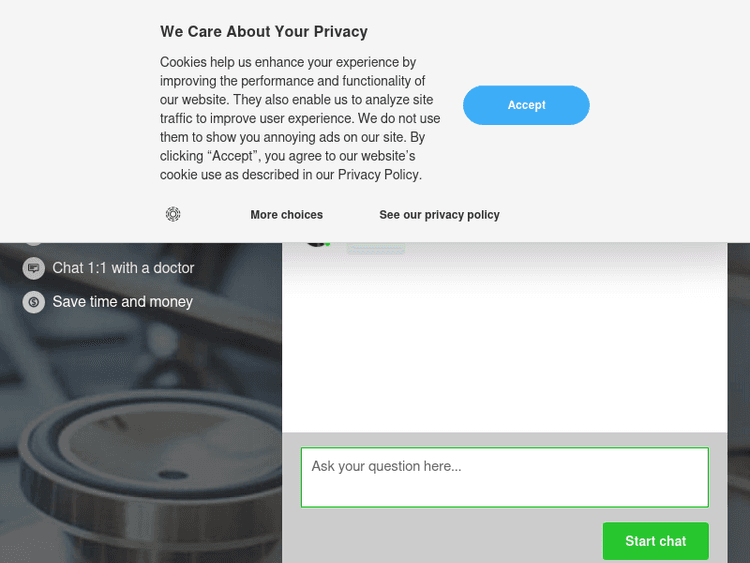Open the More choices cookie options
Screen dimensions: 750x563
(286, 215)
